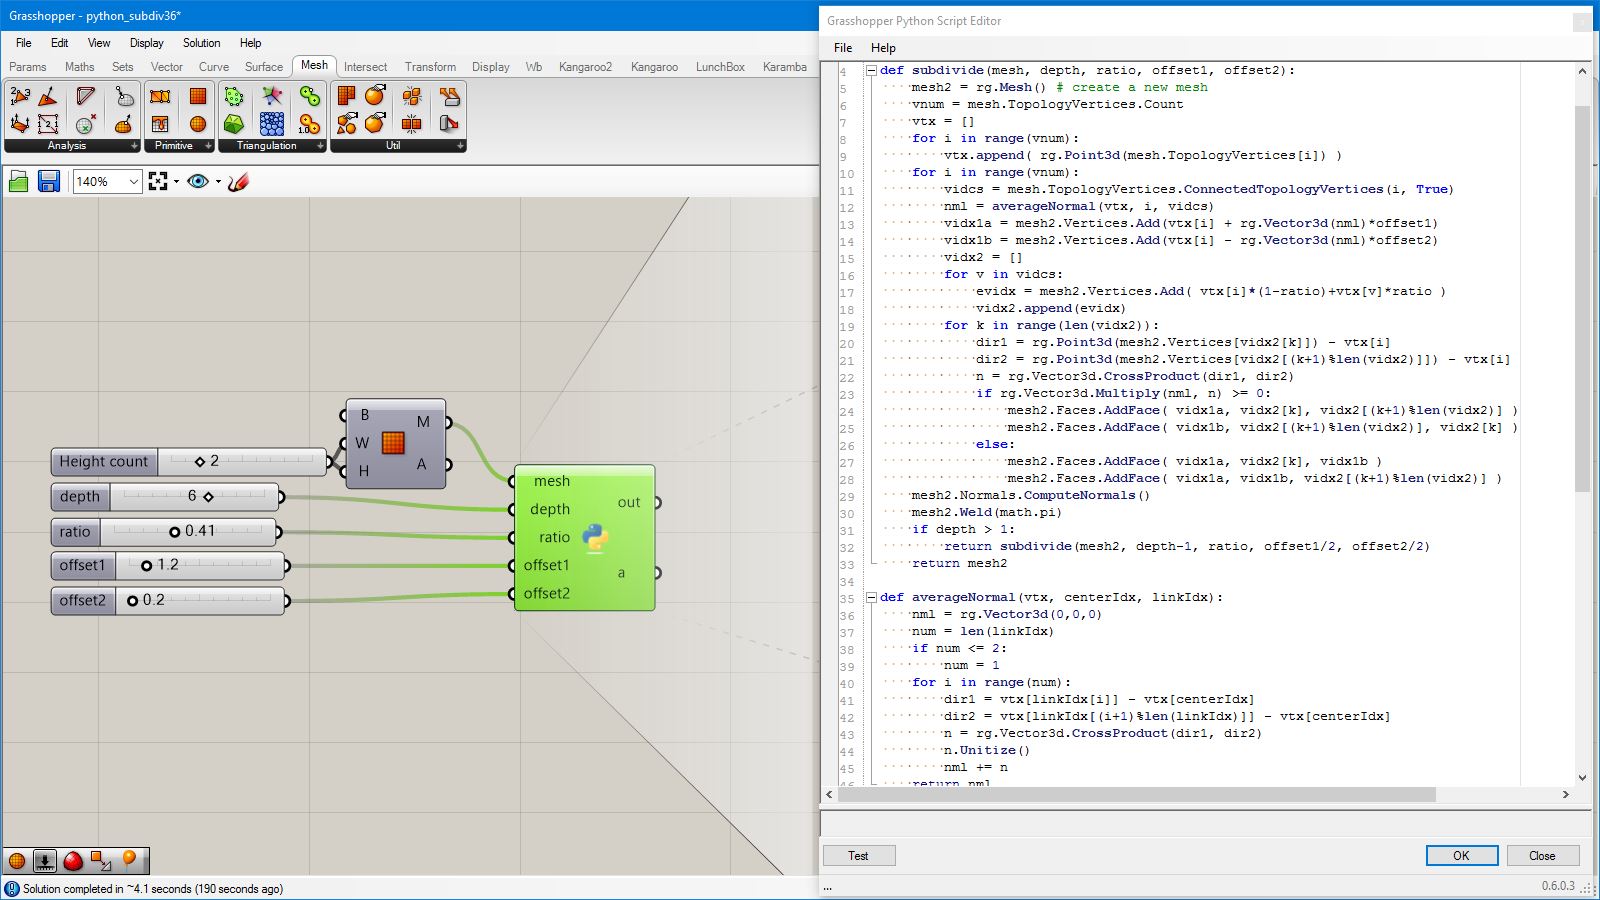Expand the Analysis panel group

point(134,146)
